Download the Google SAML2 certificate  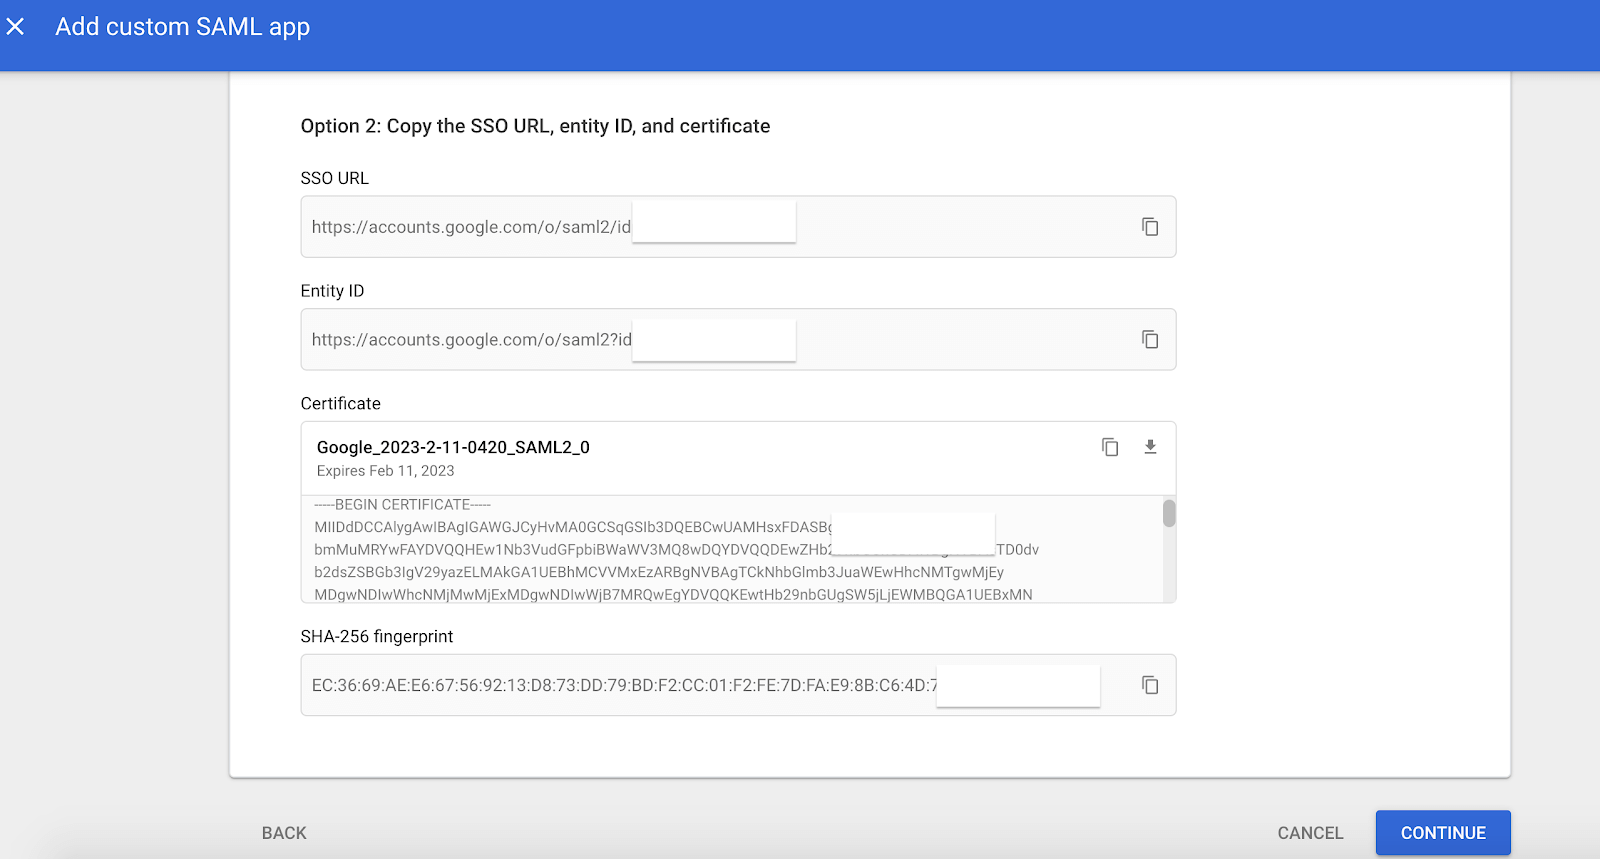(1150, 447)
